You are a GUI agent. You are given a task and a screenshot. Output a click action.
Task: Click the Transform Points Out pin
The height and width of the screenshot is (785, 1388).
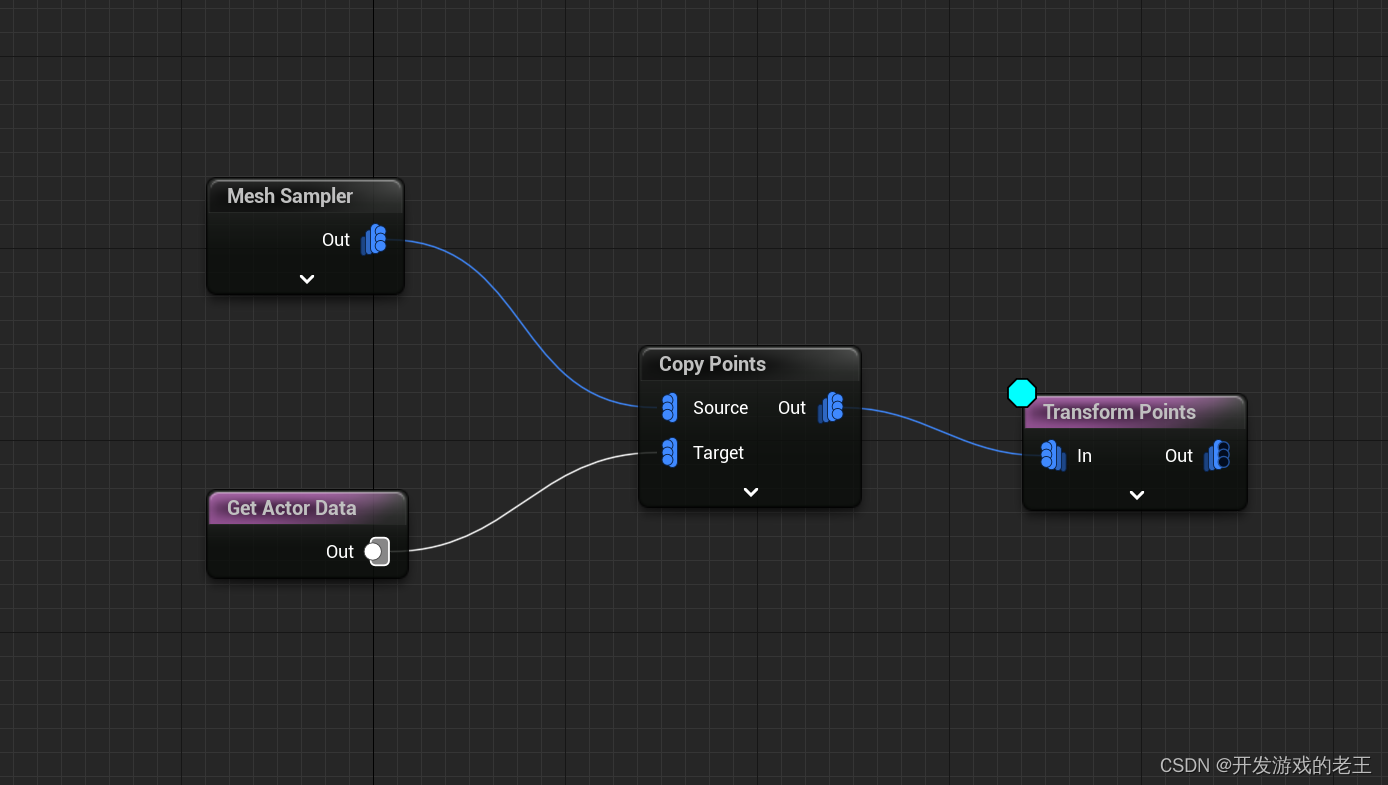(x=1217, y=456)
